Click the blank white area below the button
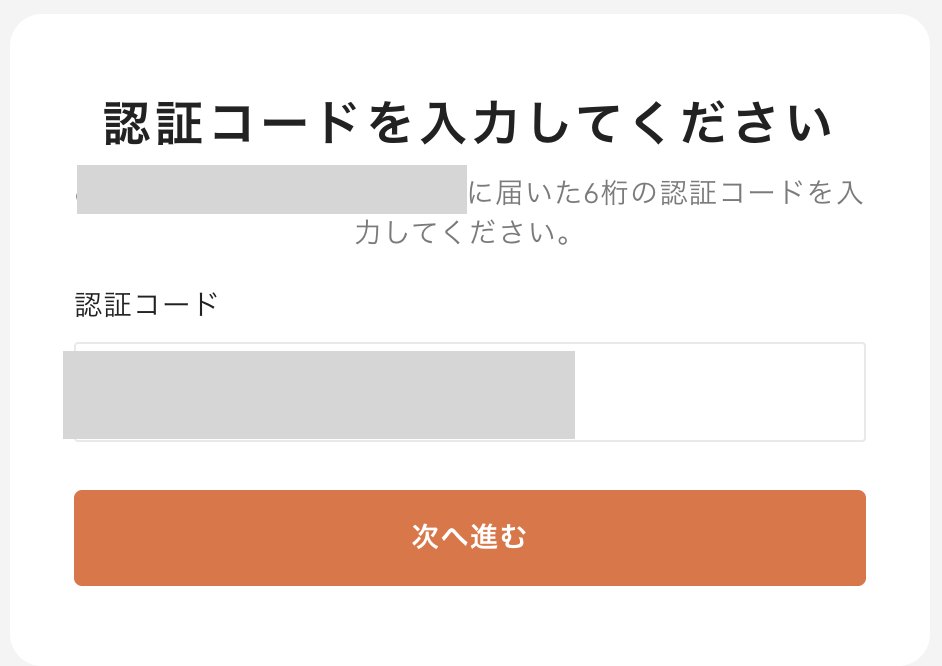Screen dimensions: 942x666 point(469,625)
